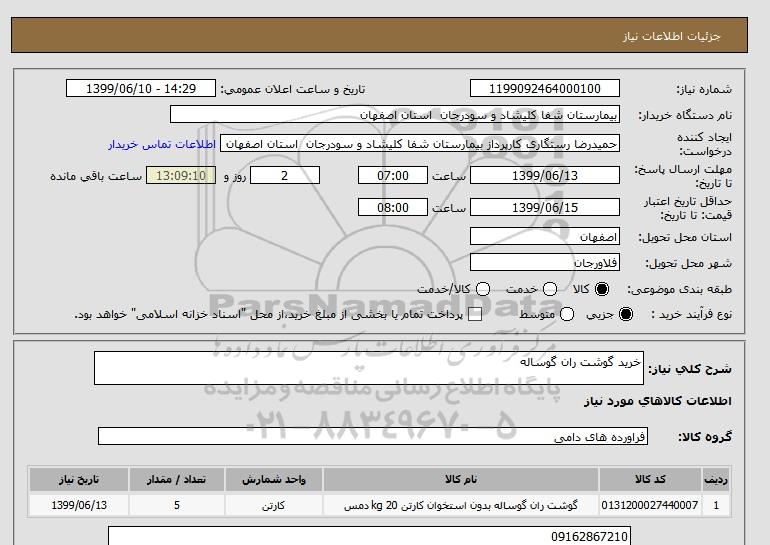This screenshot has height=545, width=770.
Task: Click the تاریخ نیاز column header
Action: point(79,479)
